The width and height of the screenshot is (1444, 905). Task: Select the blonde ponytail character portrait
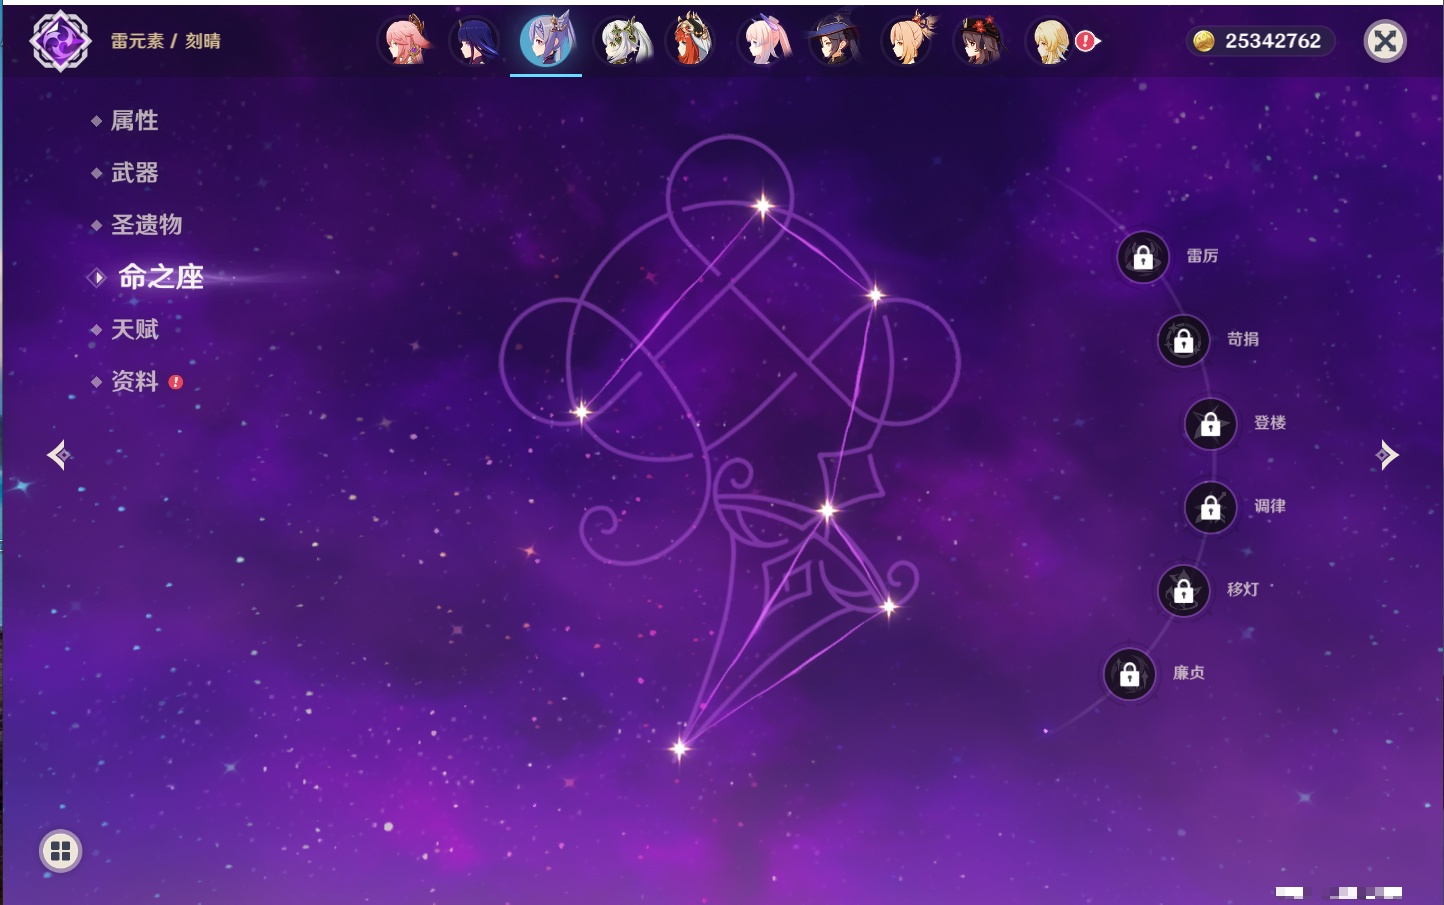tap(908, 41)
